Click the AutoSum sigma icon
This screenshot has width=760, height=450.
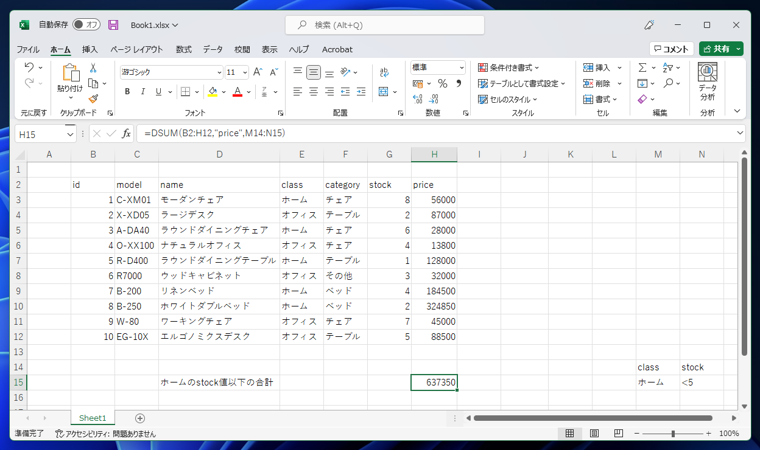[642, 67]
